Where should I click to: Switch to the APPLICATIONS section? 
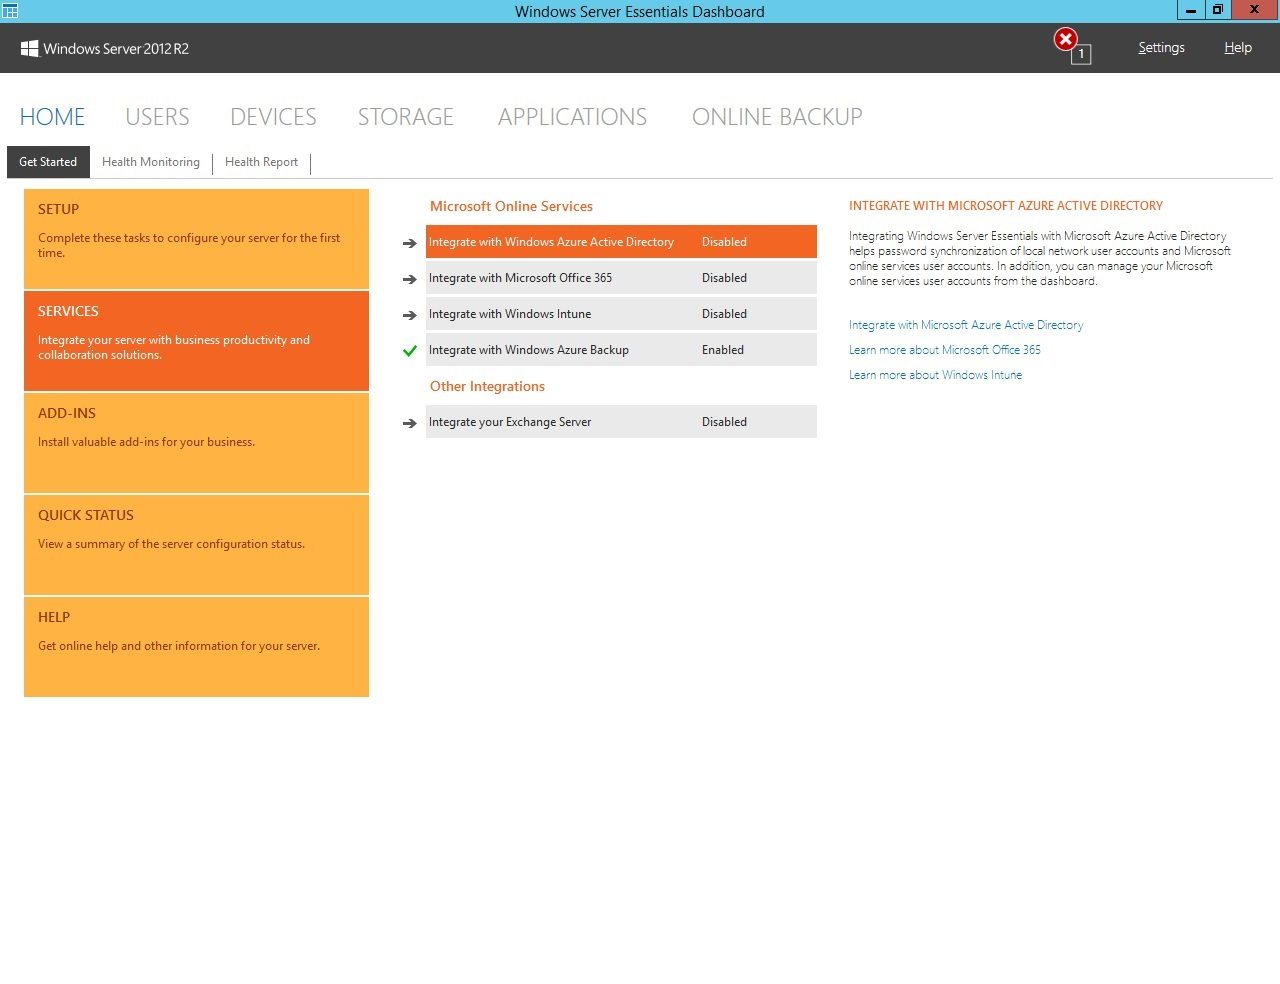click(x=572, y=117)
